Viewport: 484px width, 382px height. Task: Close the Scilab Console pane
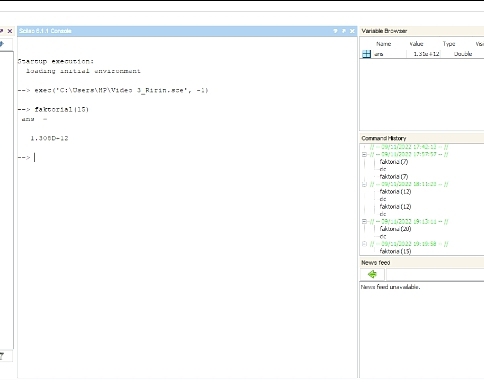(352, 31)
